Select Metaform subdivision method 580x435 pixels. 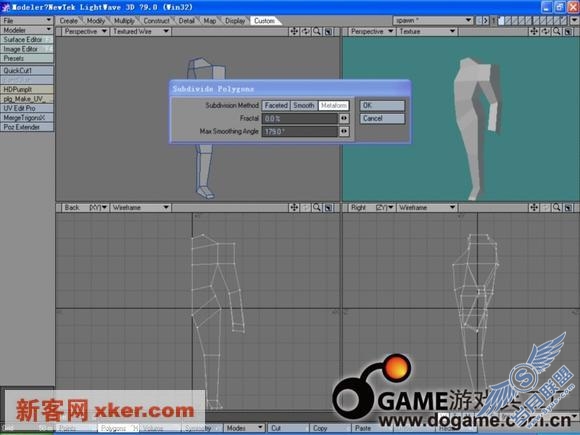[x=334, y=105]
